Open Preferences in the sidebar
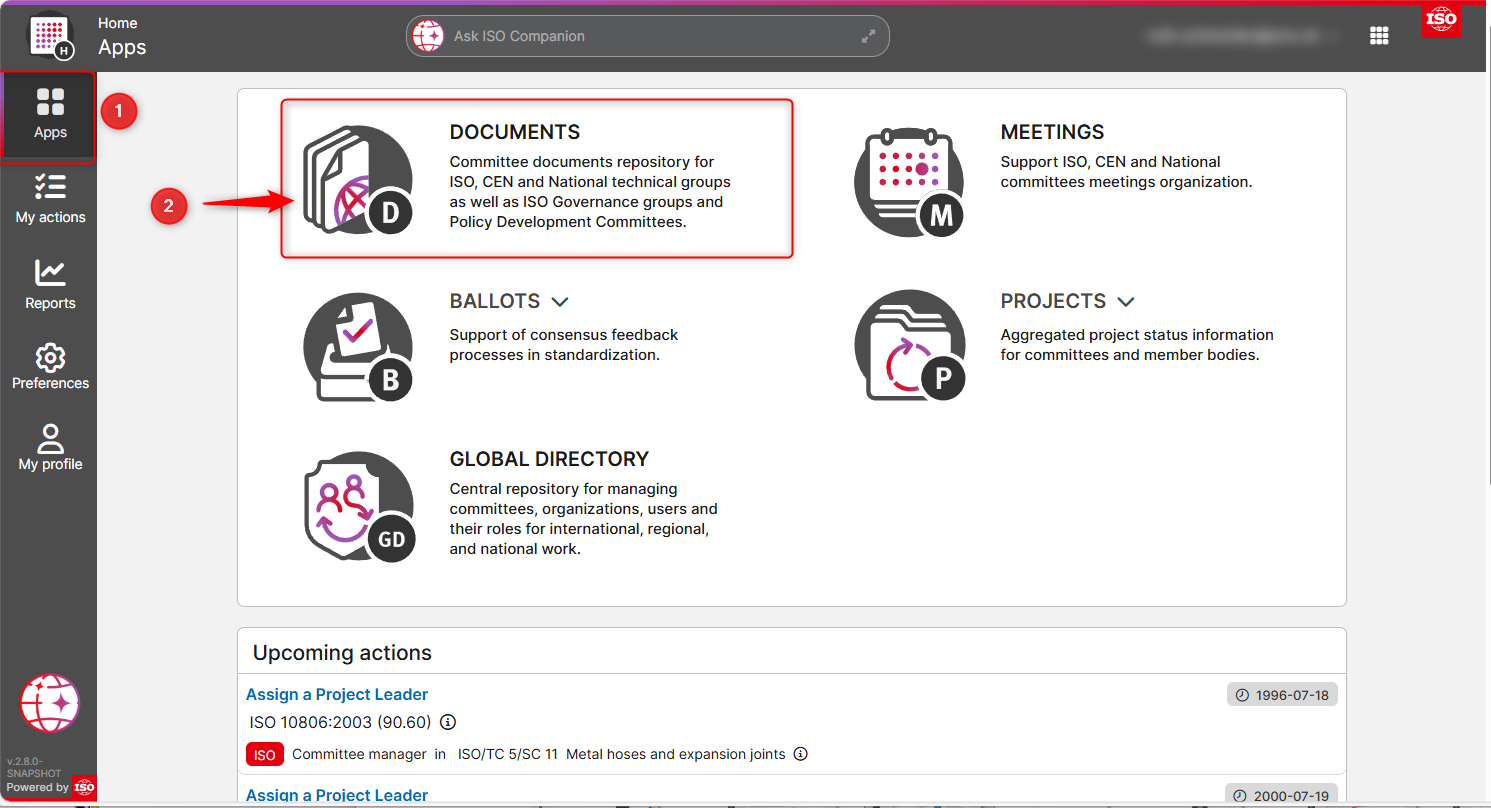Screen dimensions: 1491x808 click(50, 367)
